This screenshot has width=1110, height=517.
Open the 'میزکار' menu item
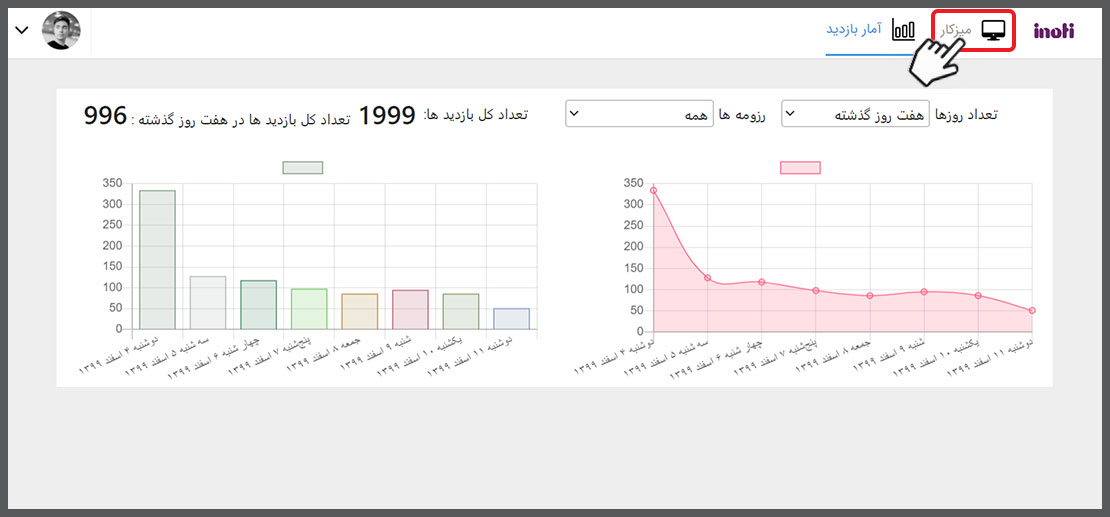[956, 31]
